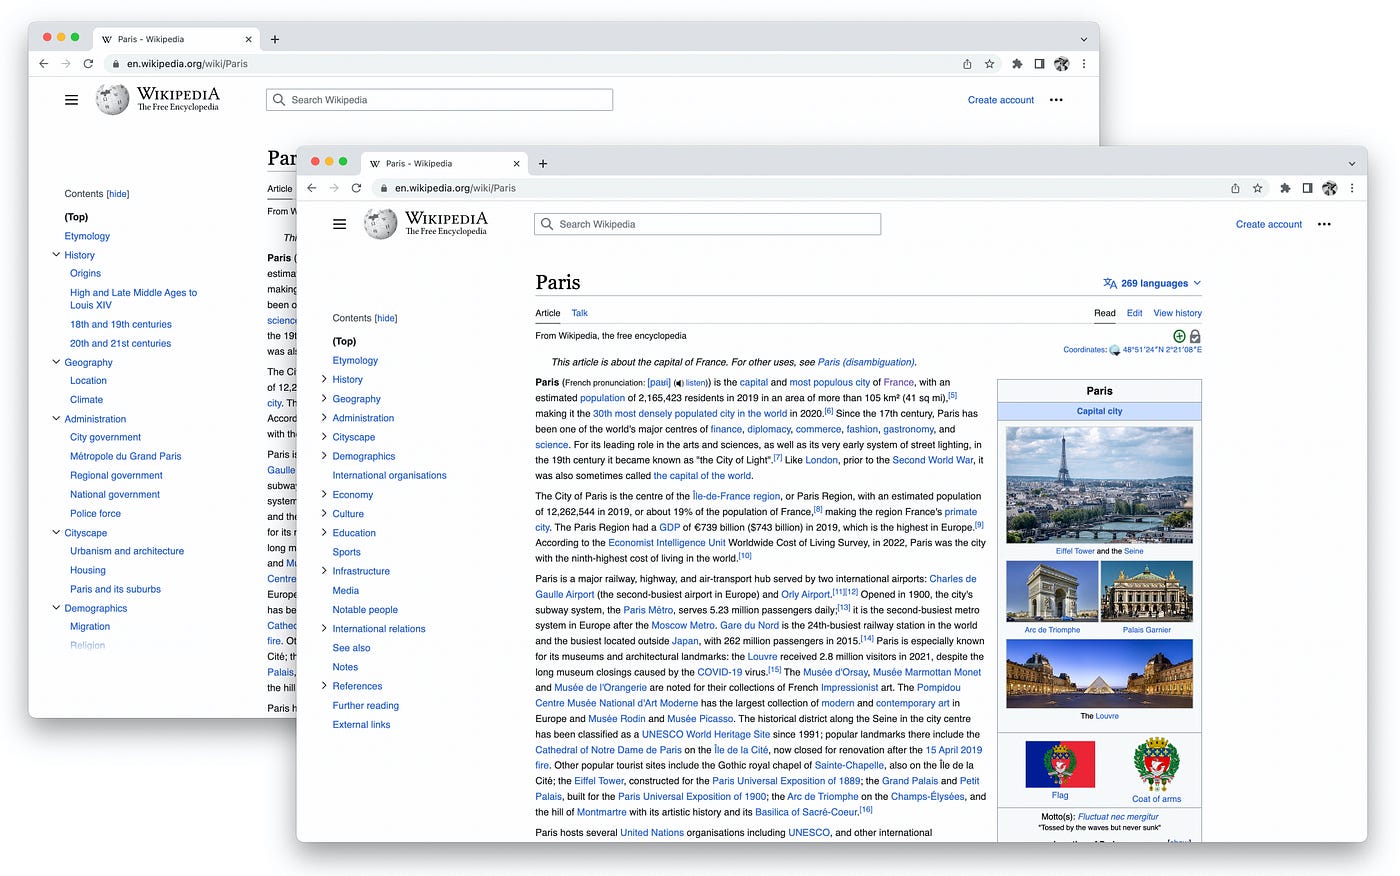Open the Paris flag image in the infobox
The width and height of the screenshot is (1400, 876).
point(1060,765)
